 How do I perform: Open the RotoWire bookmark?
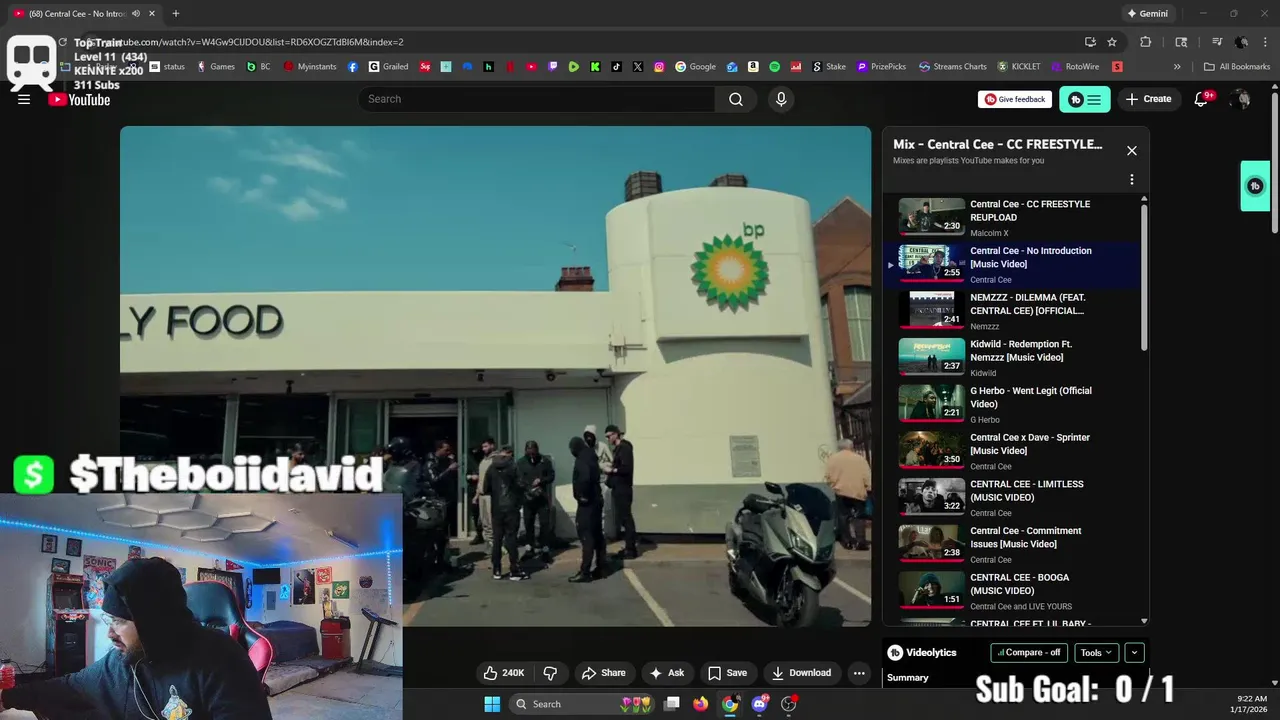coord(1075,67)
